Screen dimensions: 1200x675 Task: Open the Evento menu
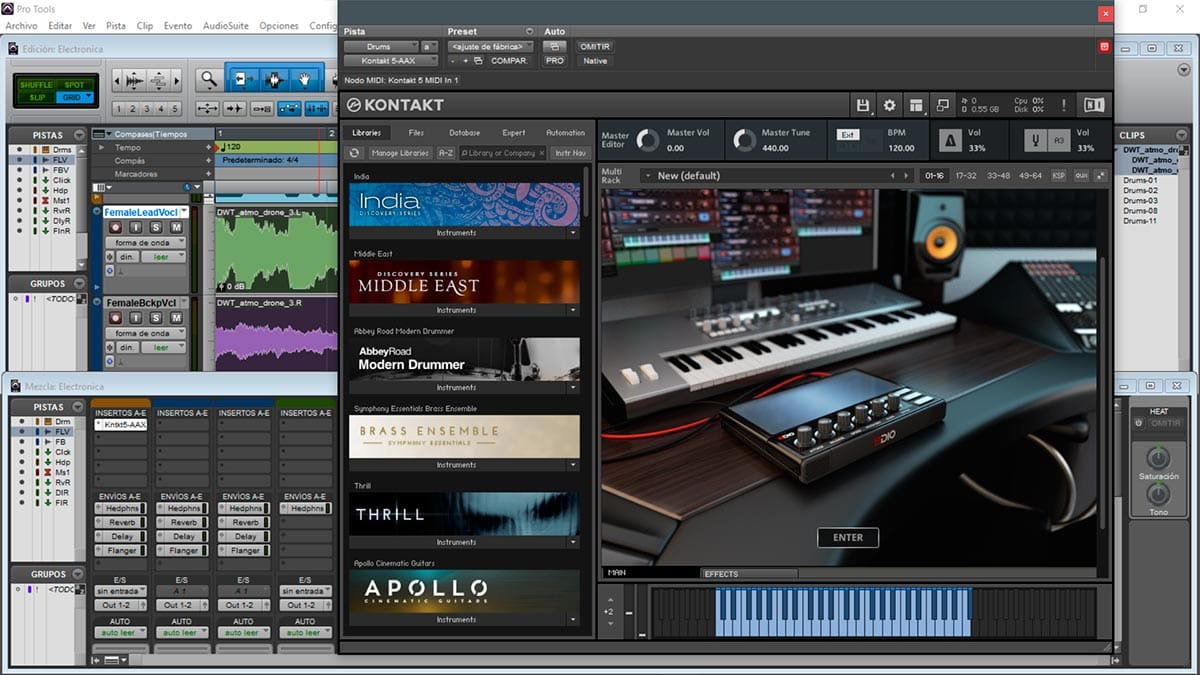pyautogui.click(x=178, y=25)
